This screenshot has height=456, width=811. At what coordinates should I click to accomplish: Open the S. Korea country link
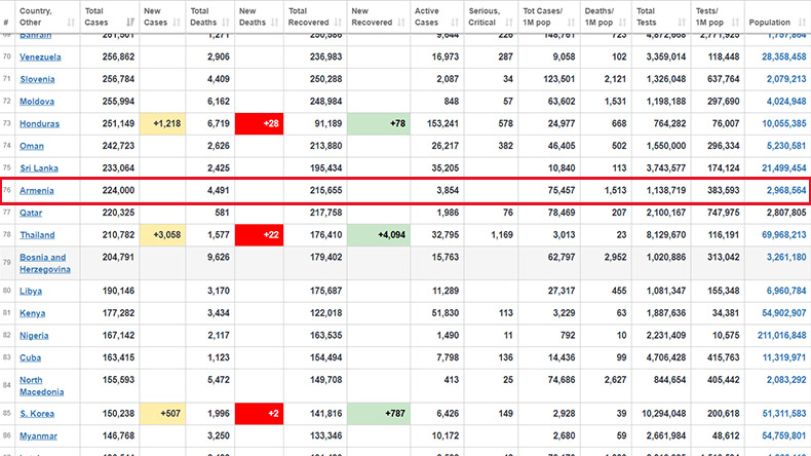(x=37, y=414)
